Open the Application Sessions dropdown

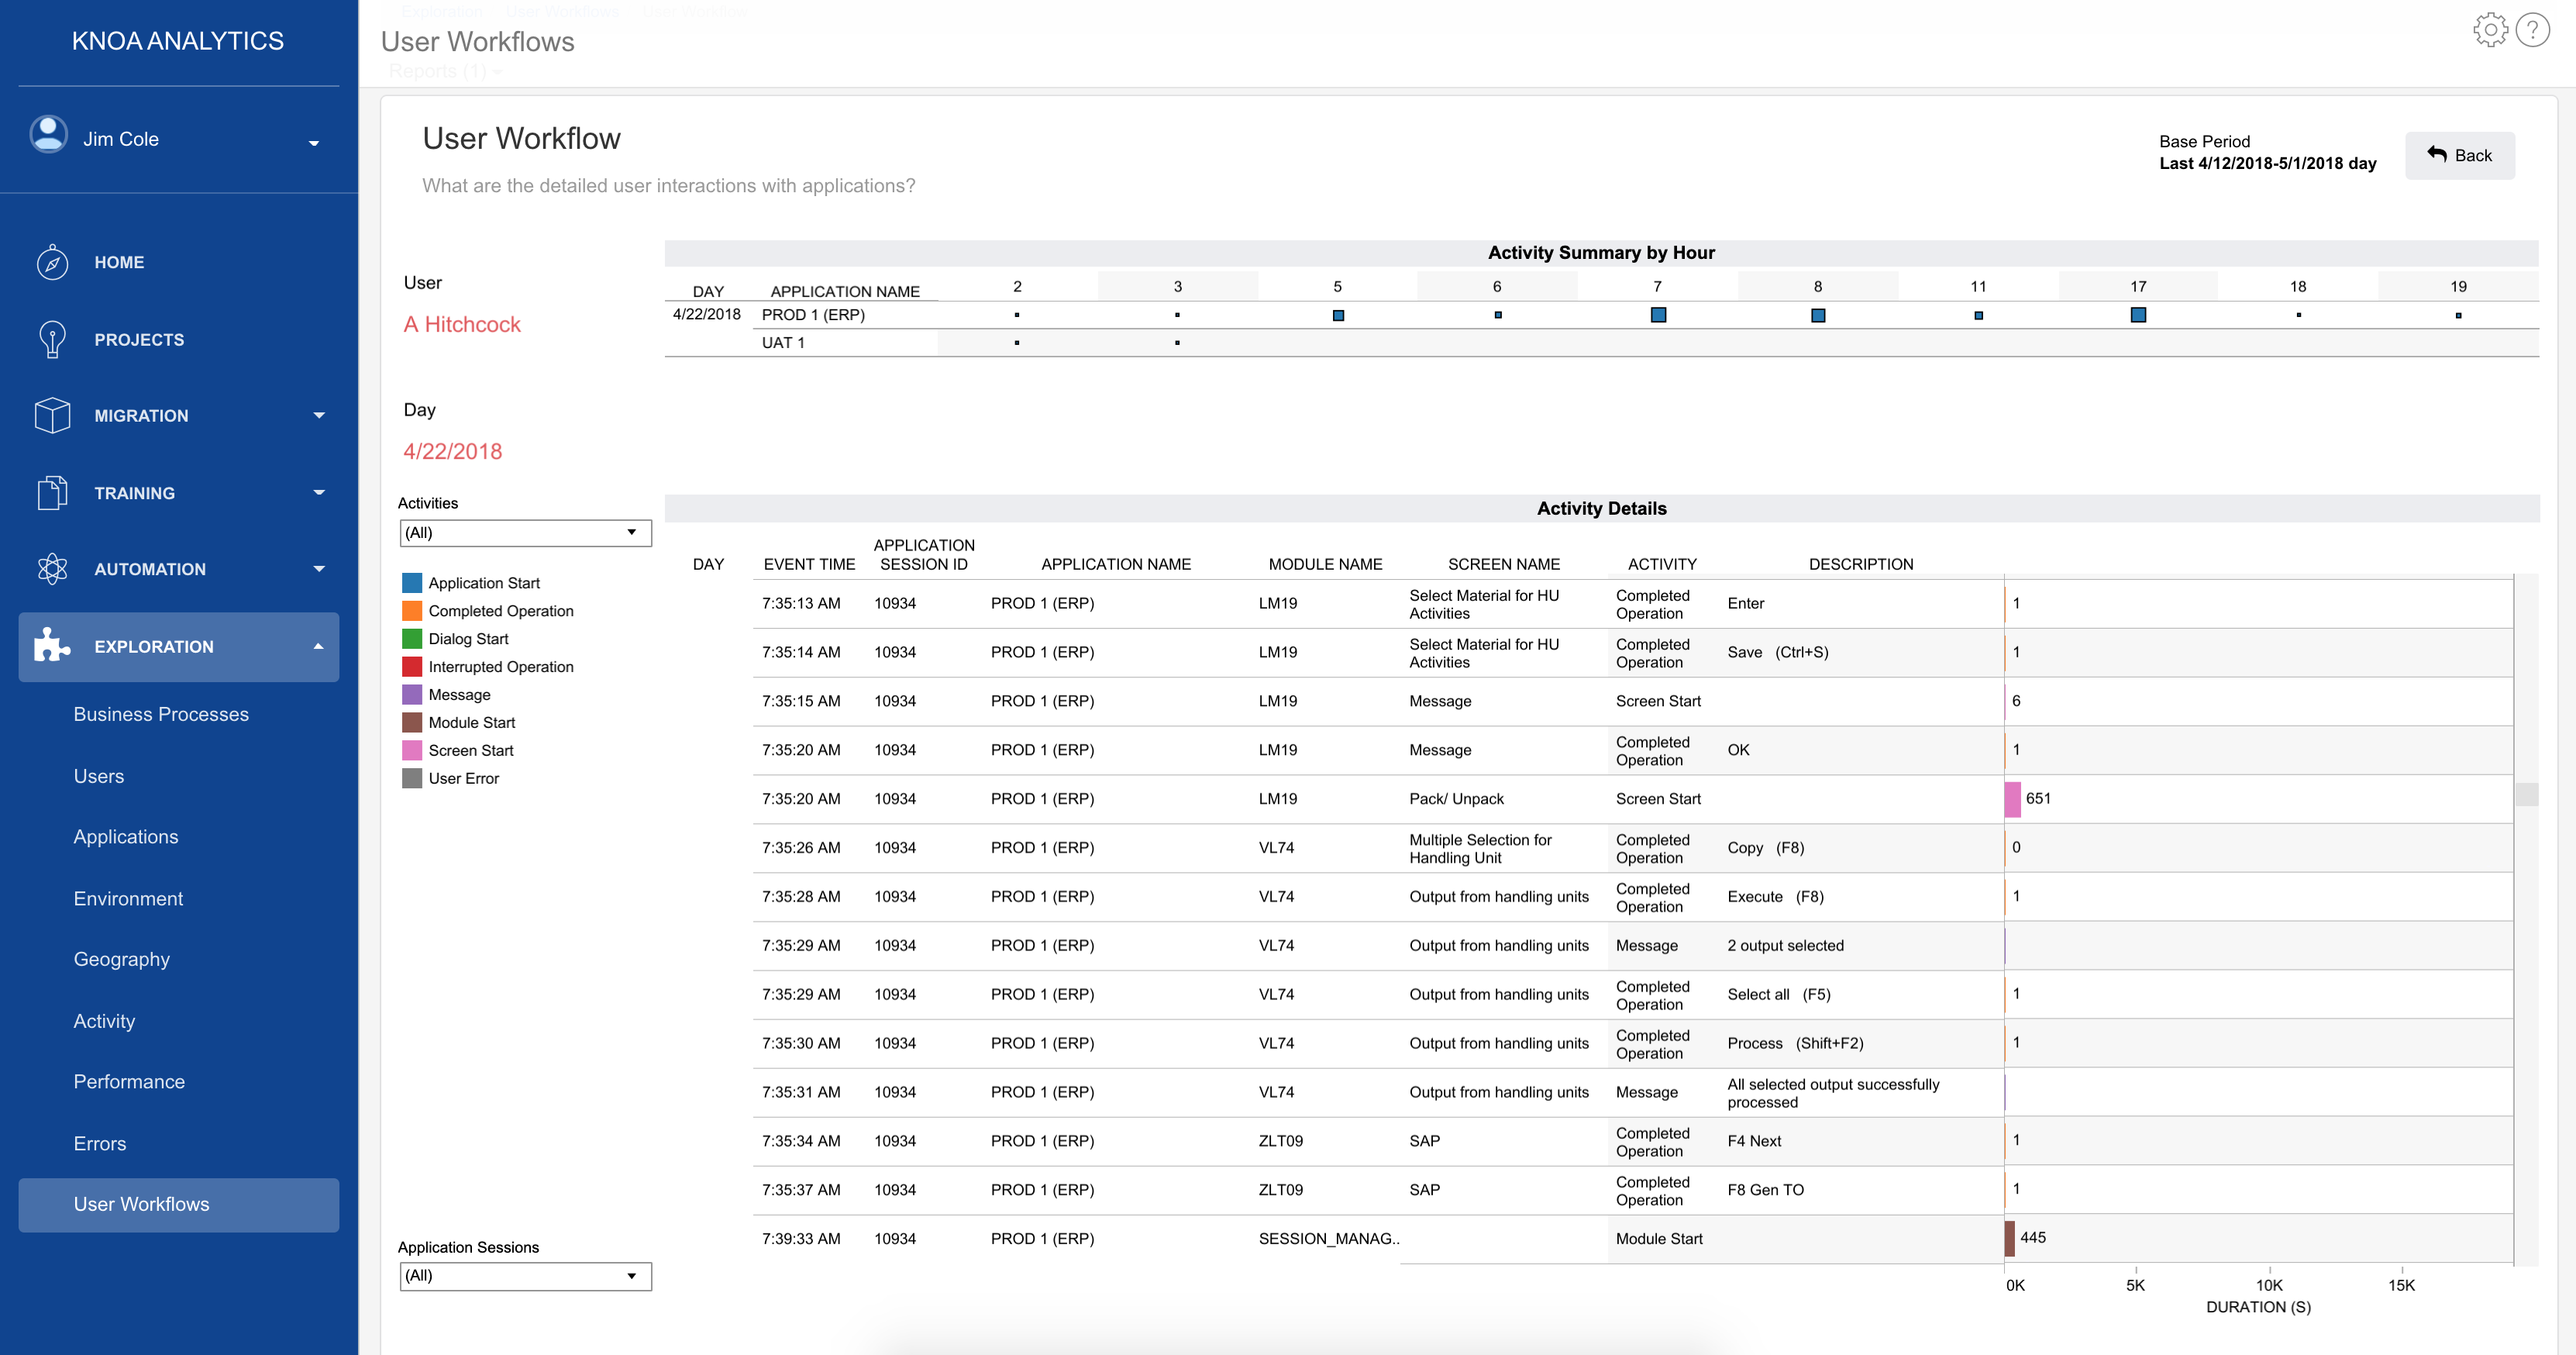point(525,1276)
